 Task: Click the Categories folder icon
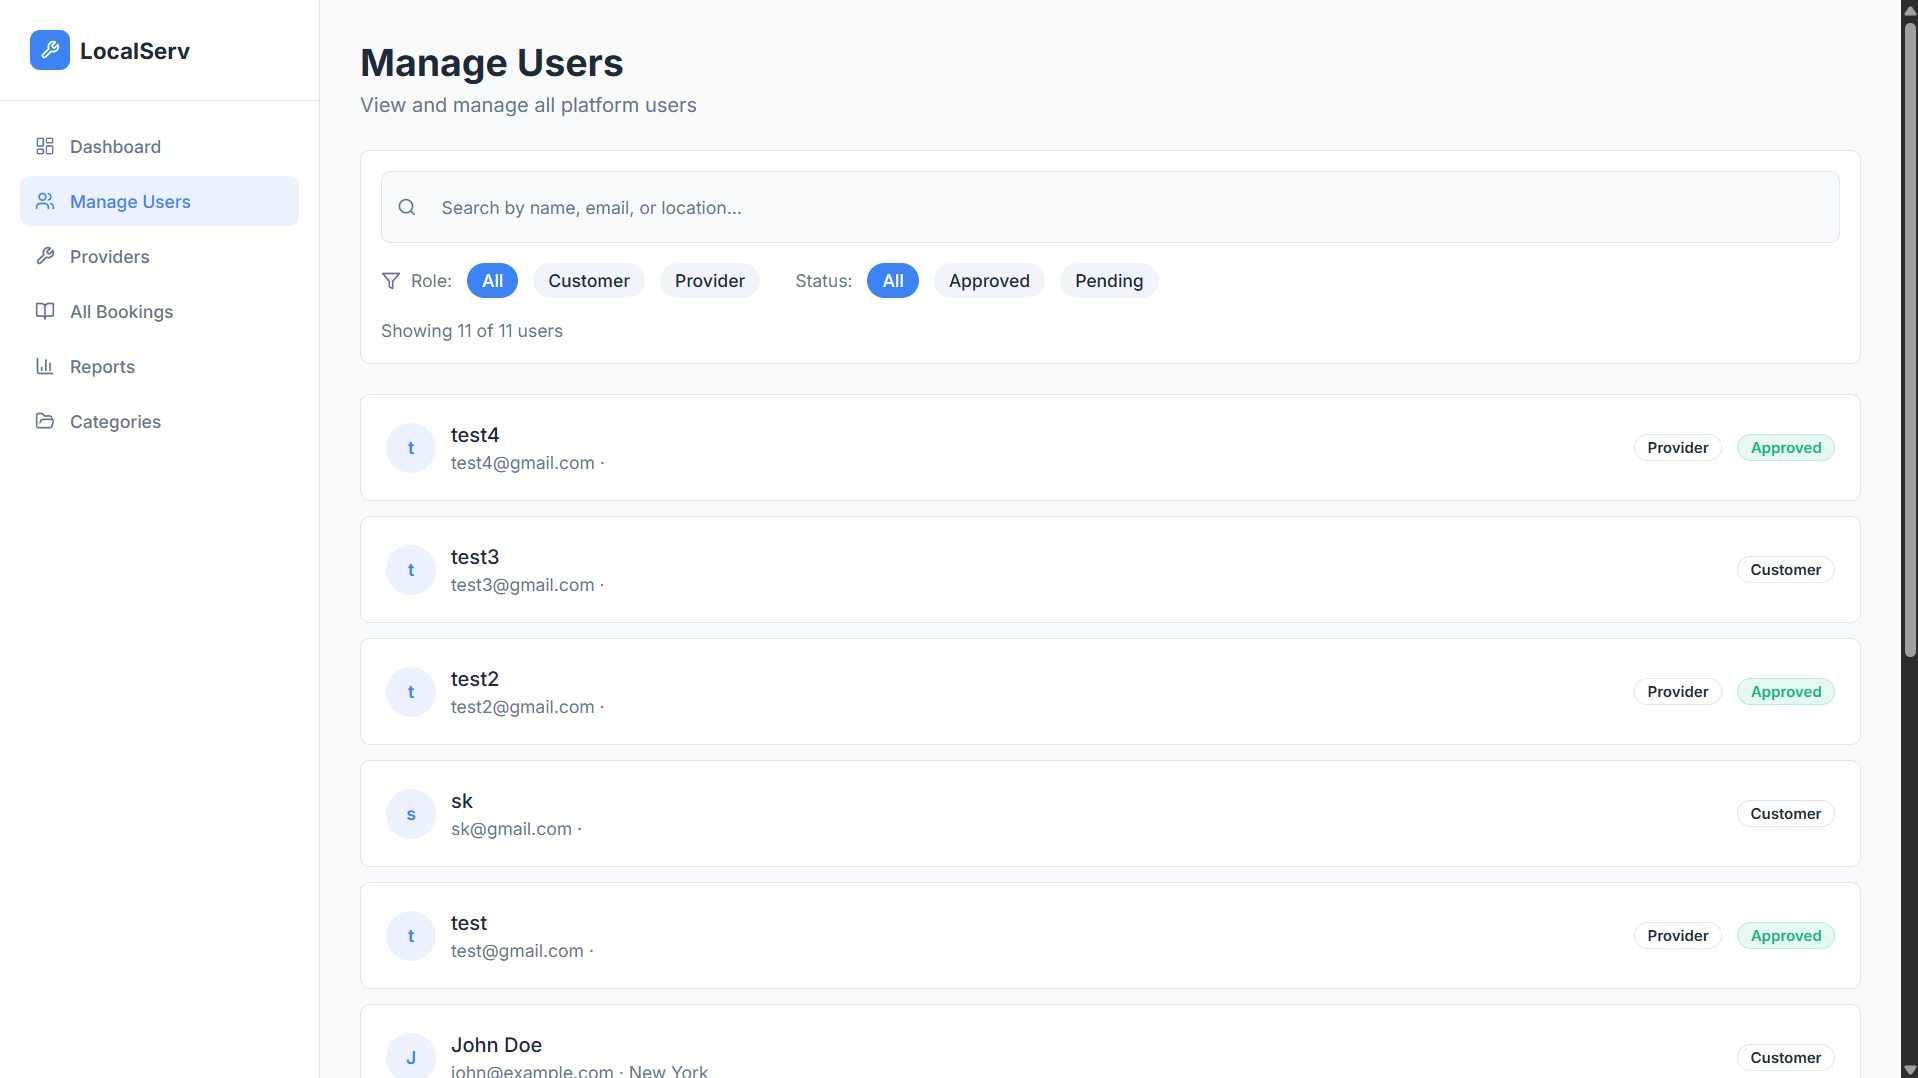45,421
